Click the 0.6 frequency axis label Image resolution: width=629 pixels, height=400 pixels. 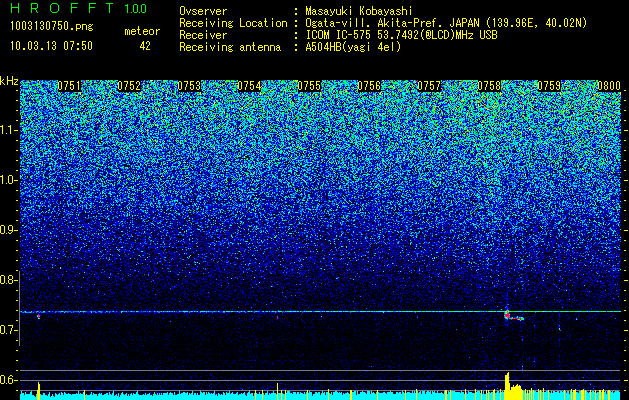(9, 380)
